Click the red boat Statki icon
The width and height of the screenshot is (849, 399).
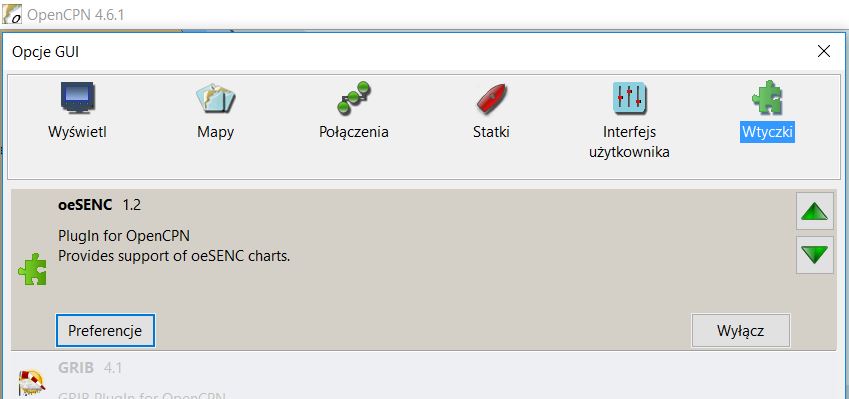(491, 99)
